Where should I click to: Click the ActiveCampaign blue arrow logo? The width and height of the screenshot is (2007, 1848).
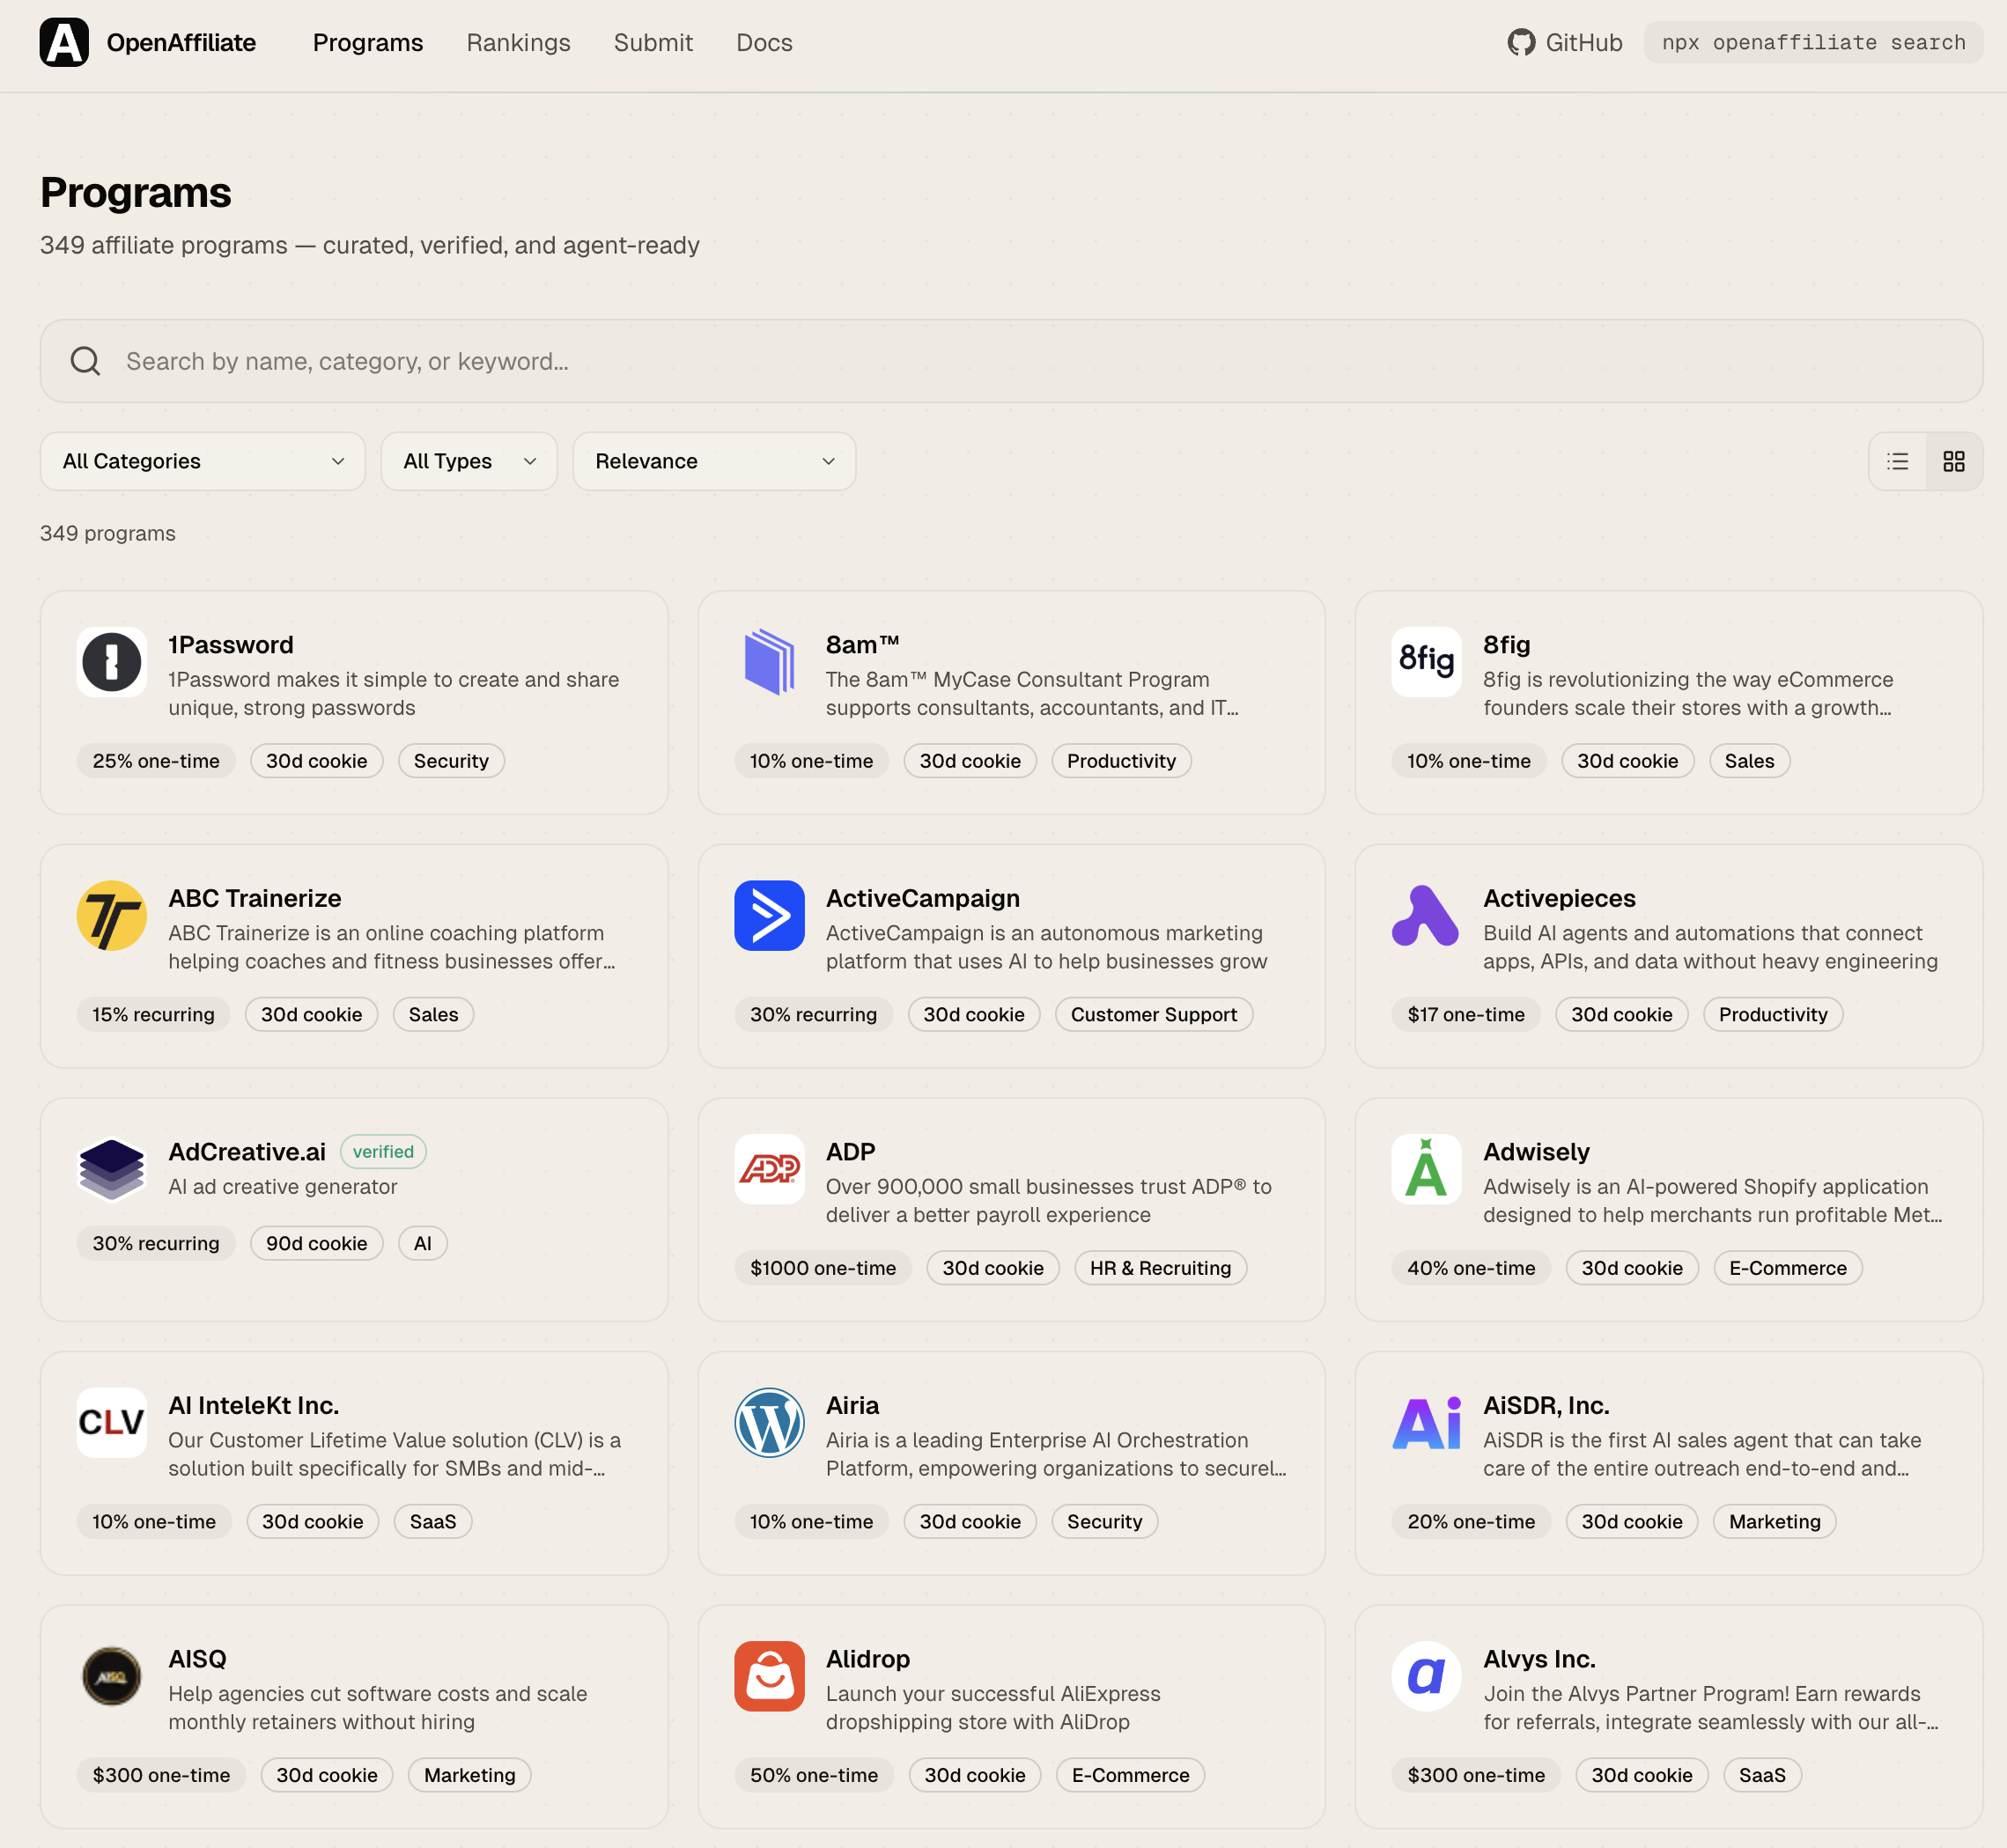coord(768,915)
